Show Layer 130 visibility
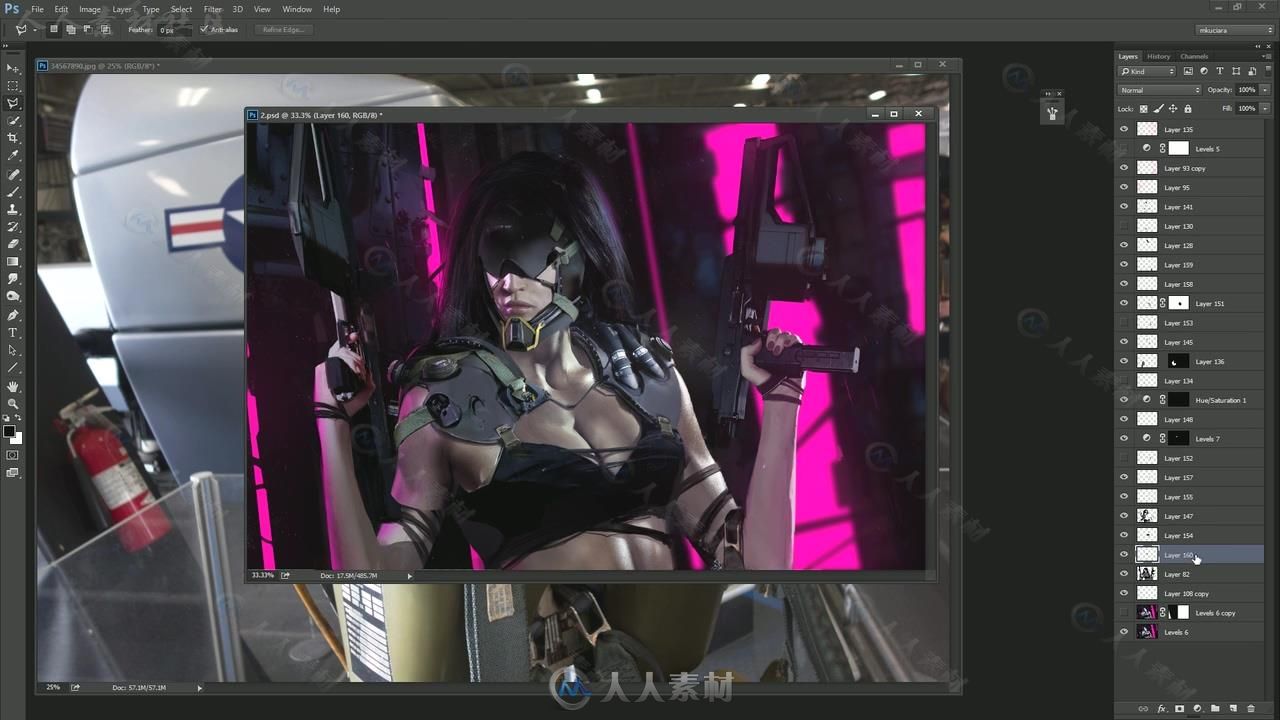This screenshot has height=720, width=1280. [x=1124, y=226]
